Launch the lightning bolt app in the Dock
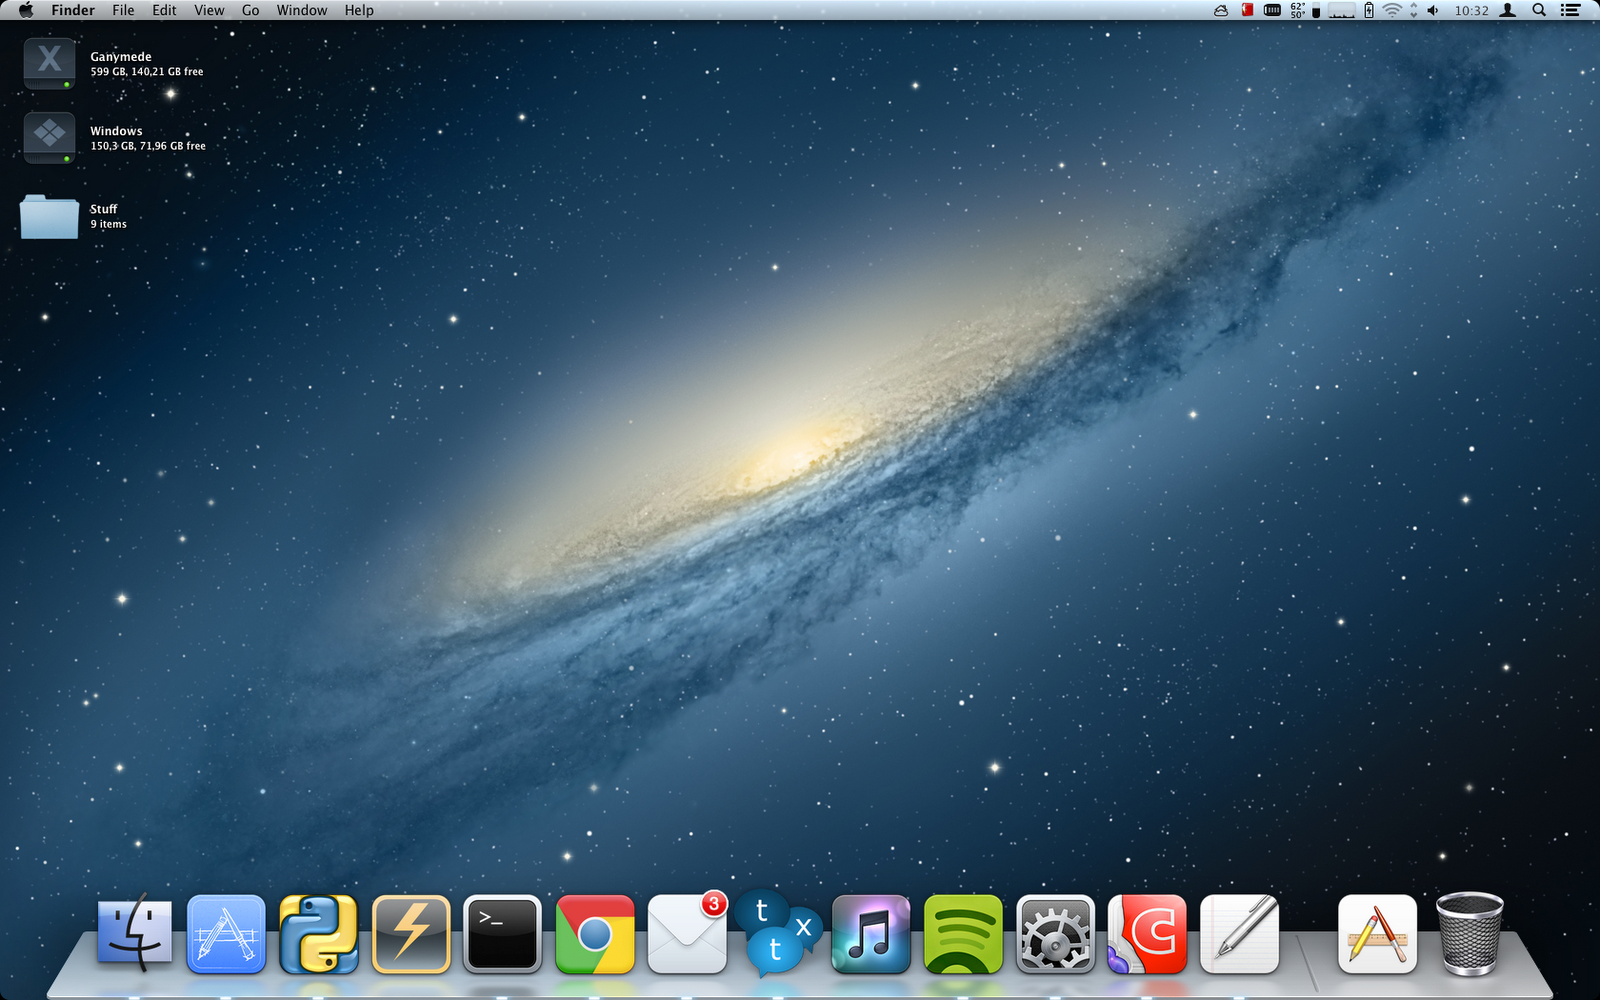This screenshot has width=1600, height=1000. pyautogui.click(x=411, y=934)
